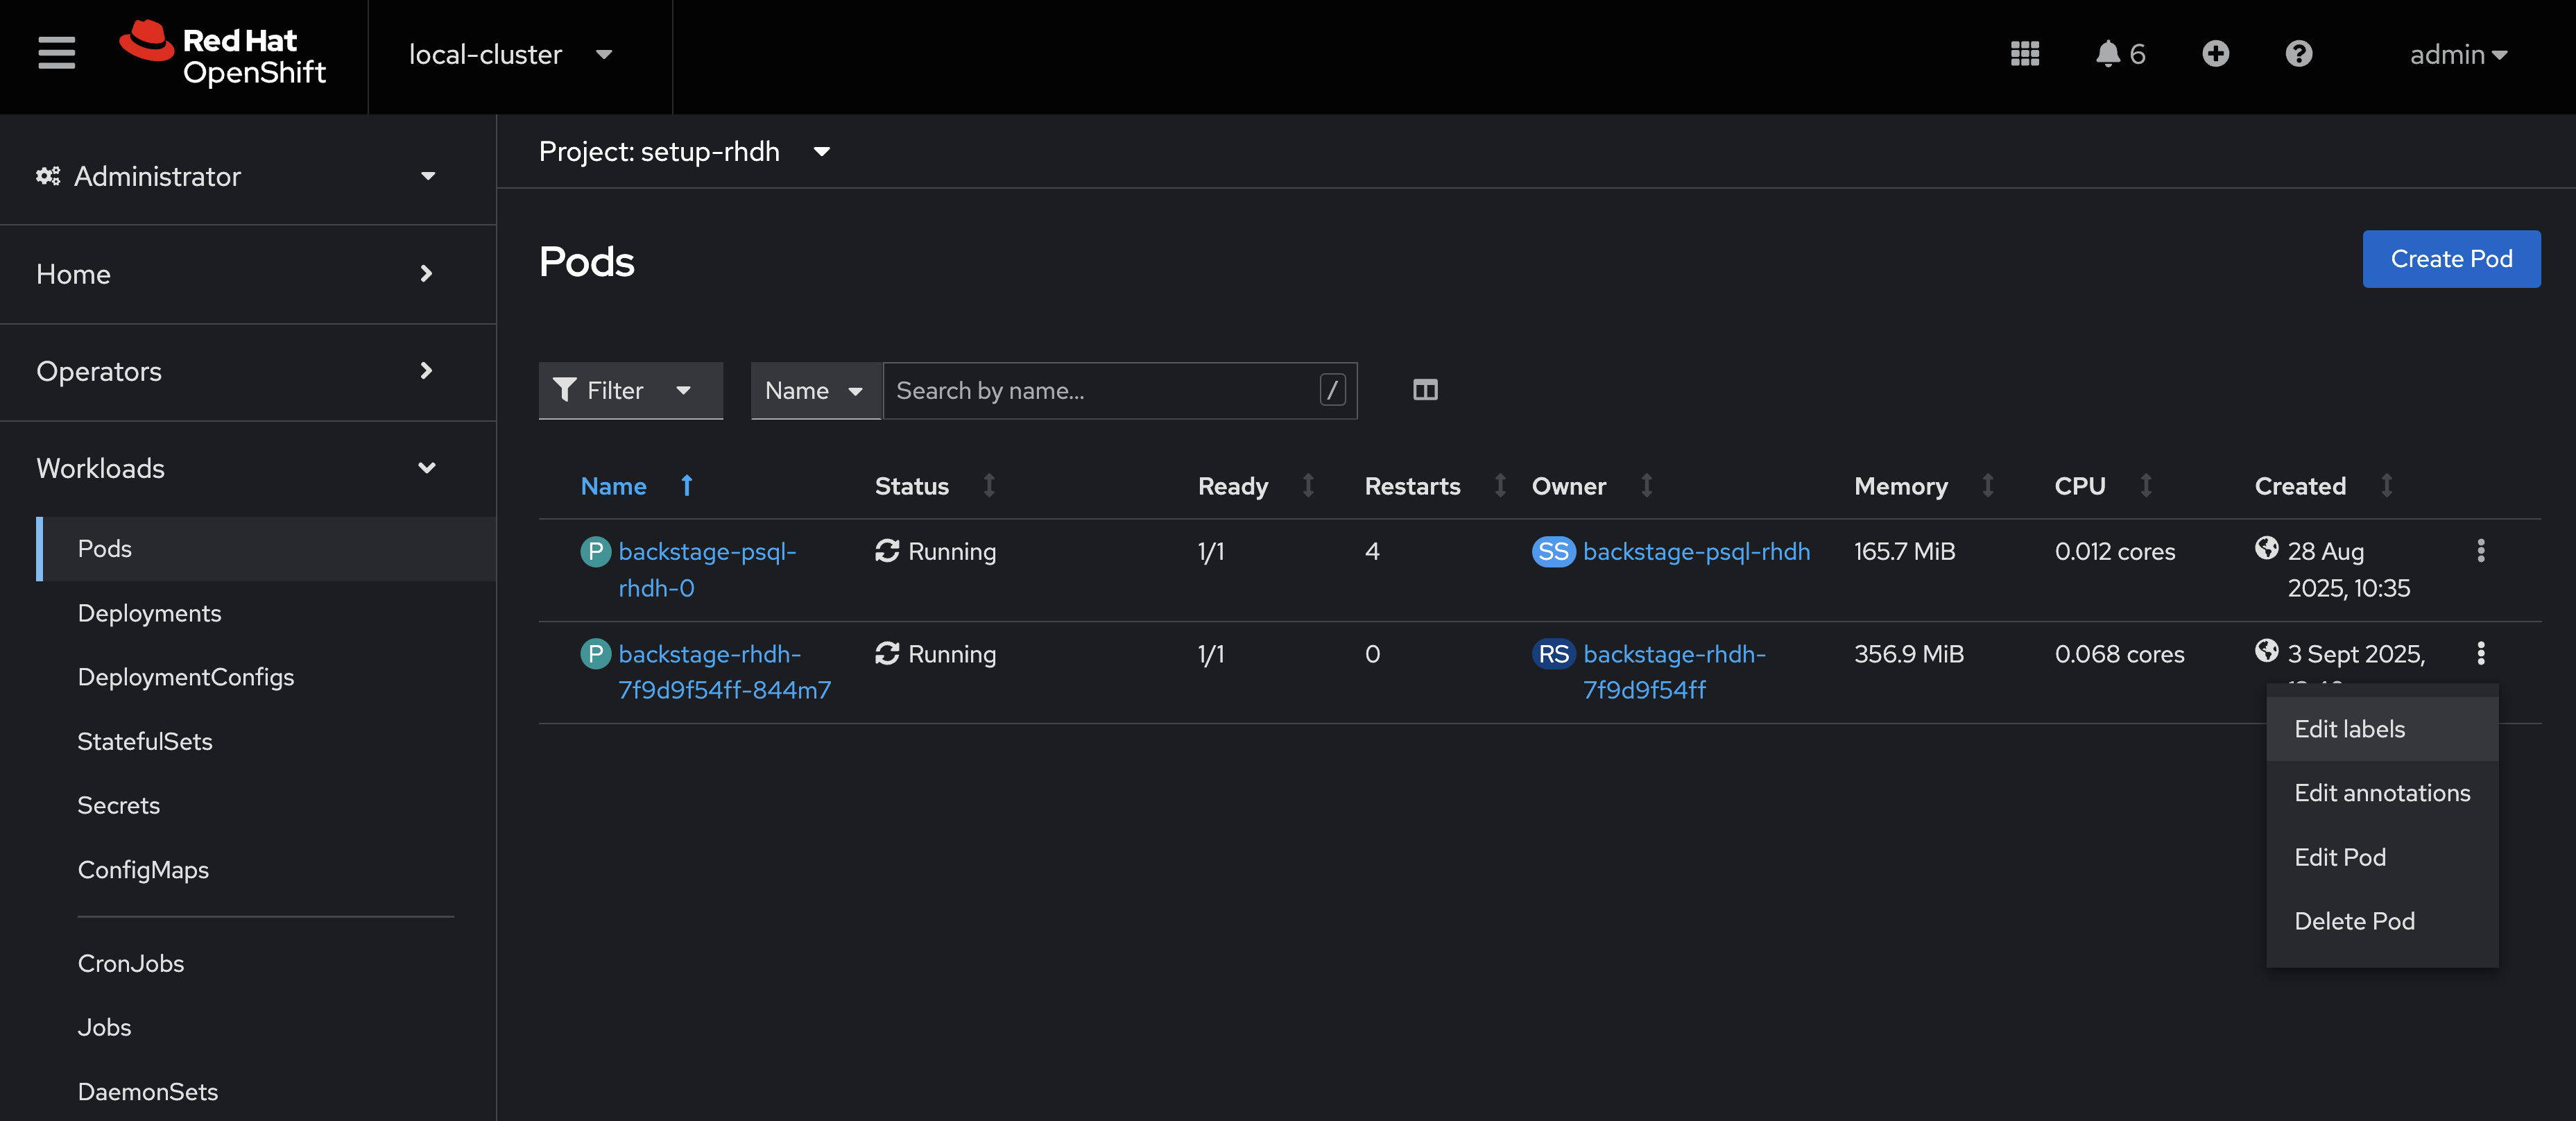This screenshot has width=2576, height=1121.
Task: Click the pod badge of backstage-psql-rhdh-0
Action: (x=595, y=551)
